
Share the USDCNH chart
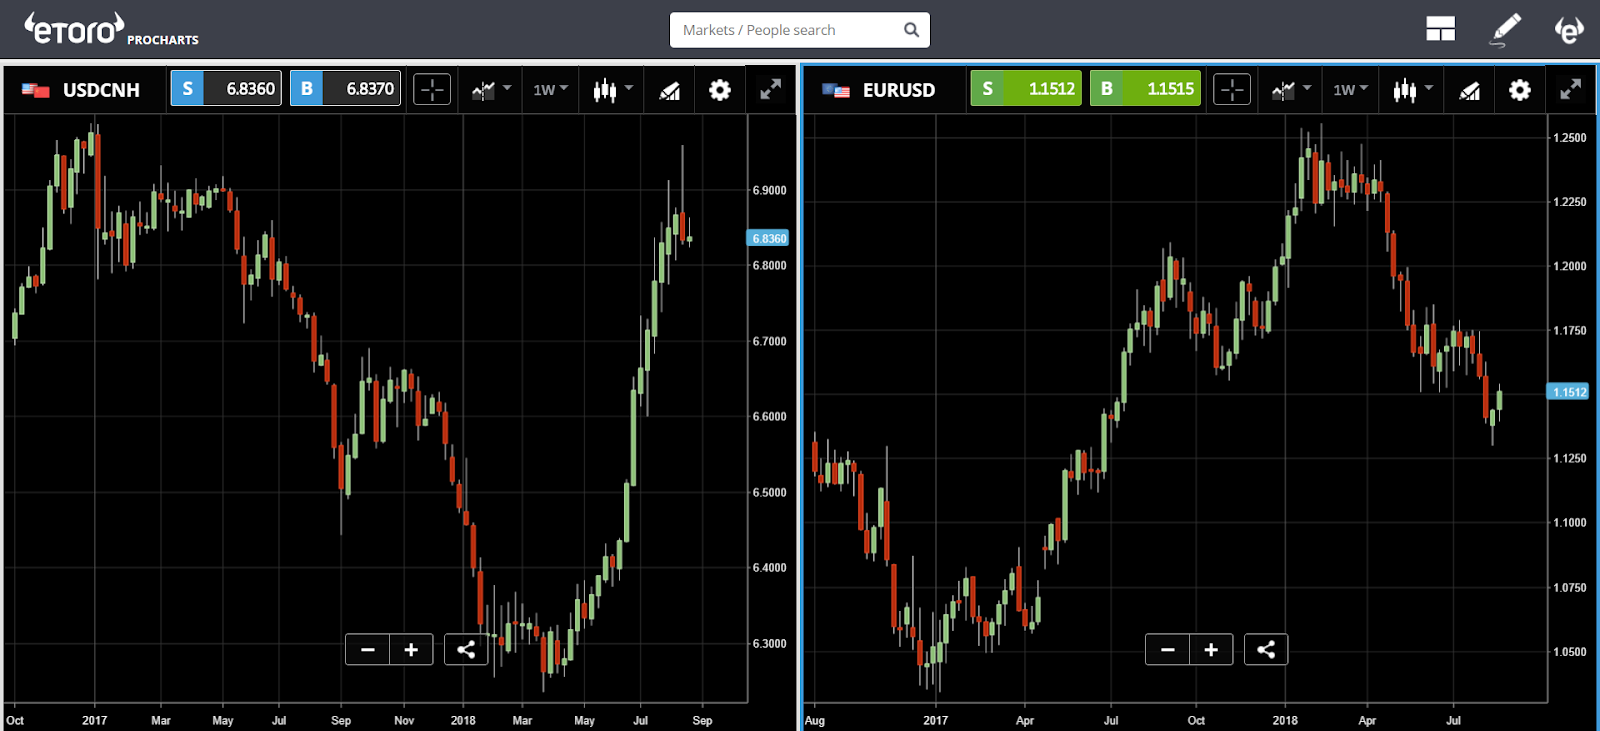click(x=466, y=649)
